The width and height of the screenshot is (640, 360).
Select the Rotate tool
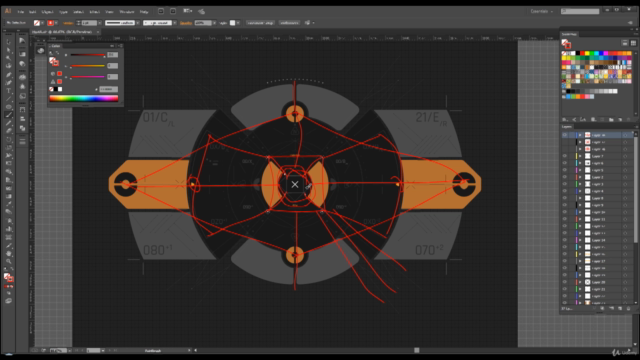pyautogui.click(x=9, y=140)
